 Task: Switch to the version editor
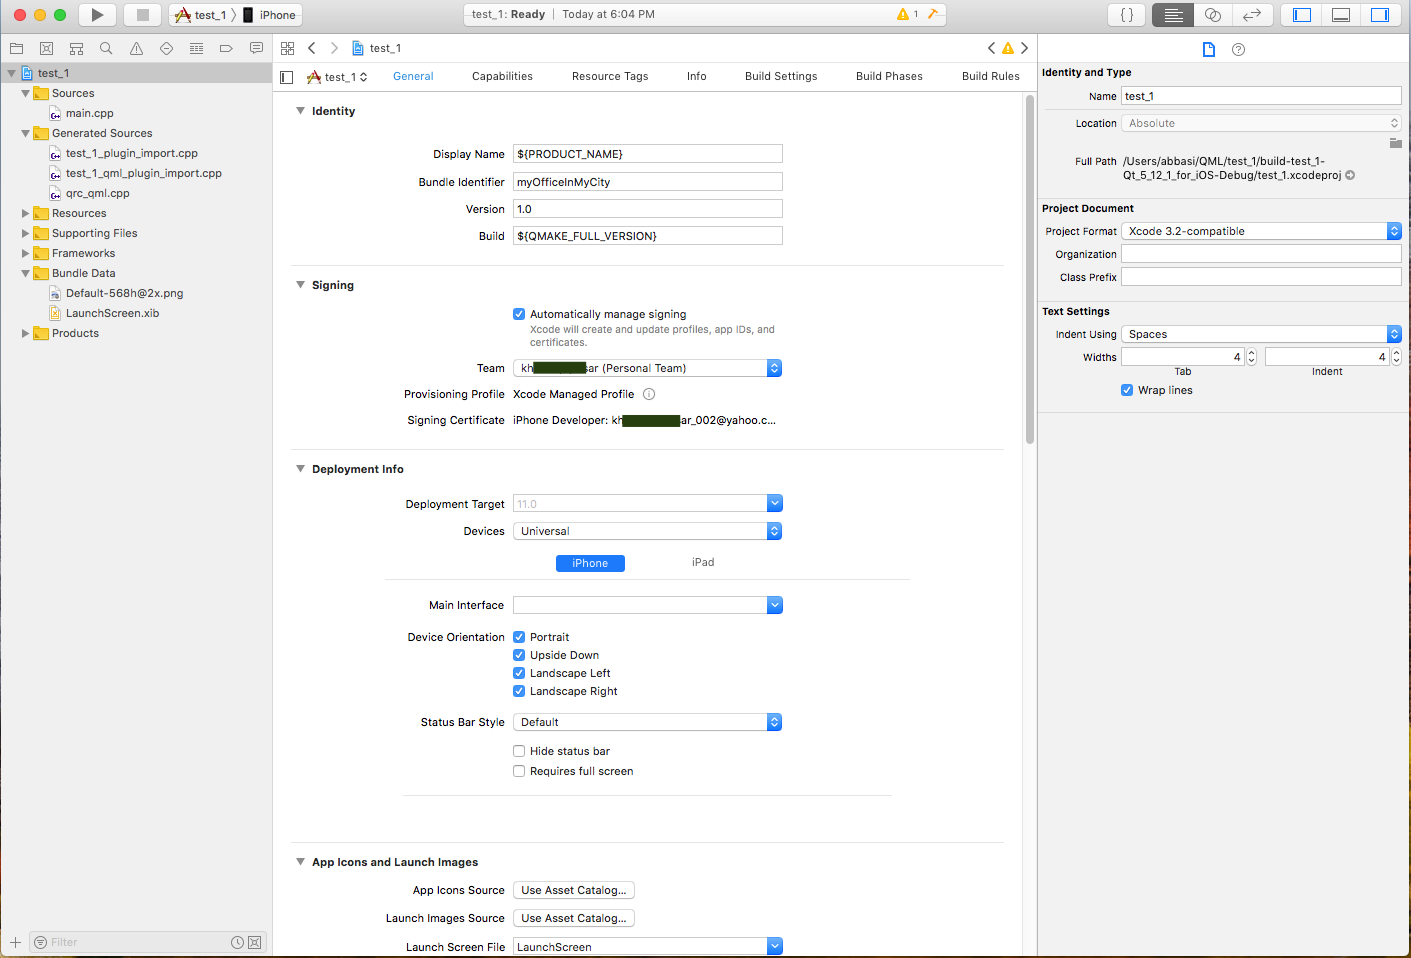(x=1252, y=15)
